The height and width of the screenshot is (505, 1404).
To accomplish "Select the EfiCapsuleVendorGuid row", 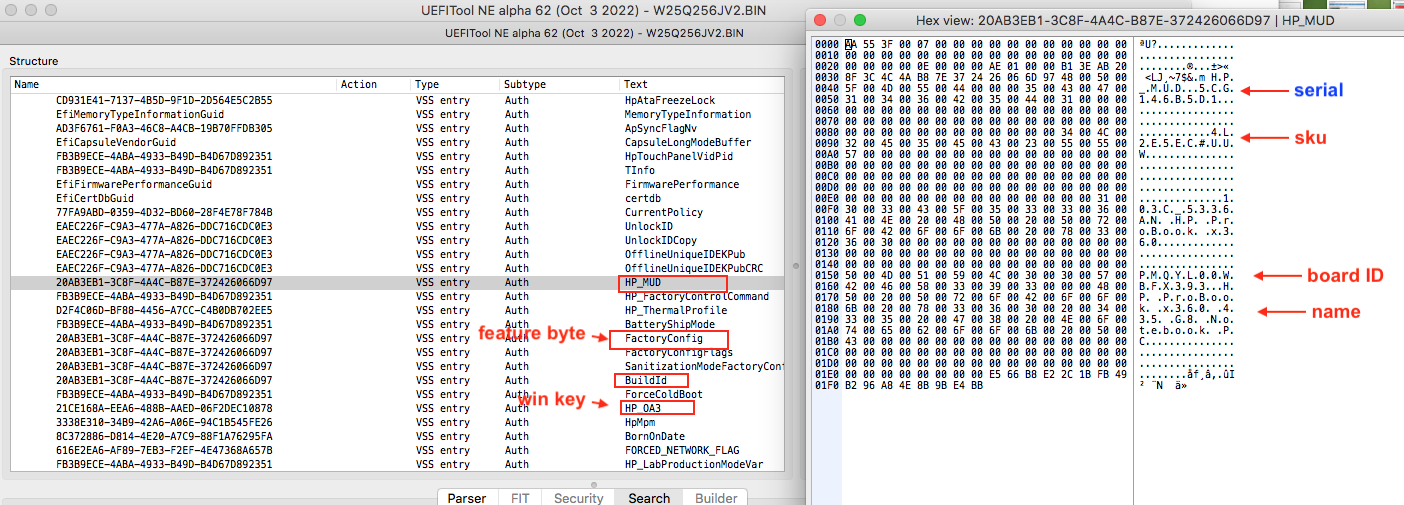I will (x=397, y=142).
